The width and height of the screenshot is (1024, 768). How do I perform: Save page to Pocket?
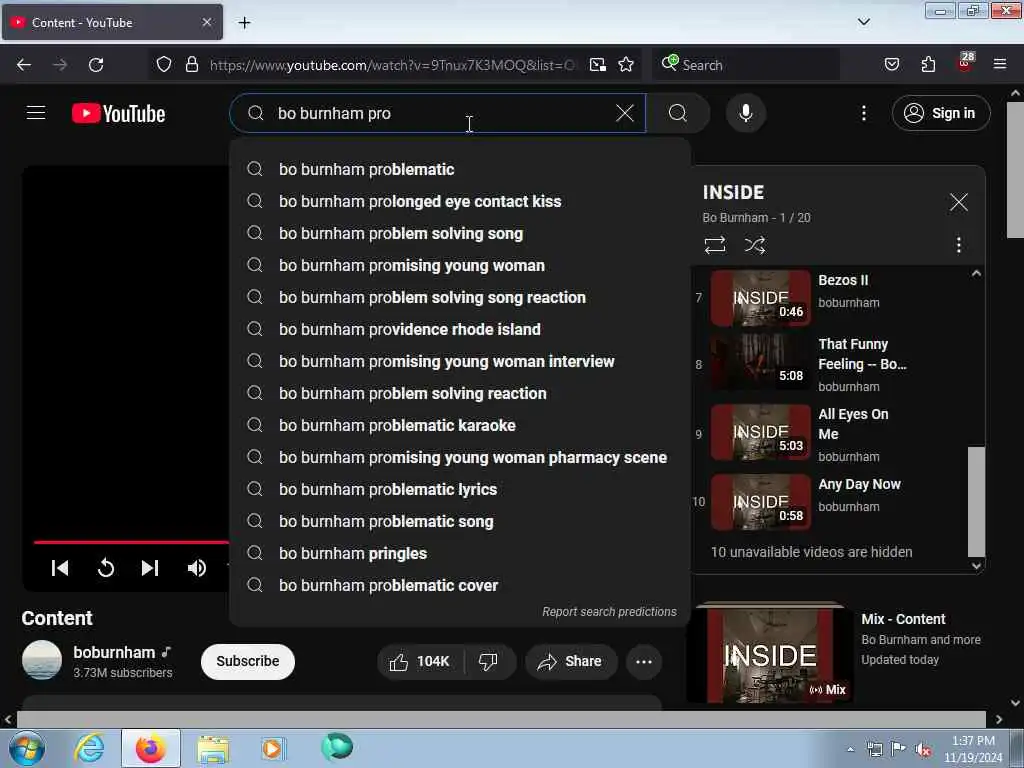click(x=891, y=65)
